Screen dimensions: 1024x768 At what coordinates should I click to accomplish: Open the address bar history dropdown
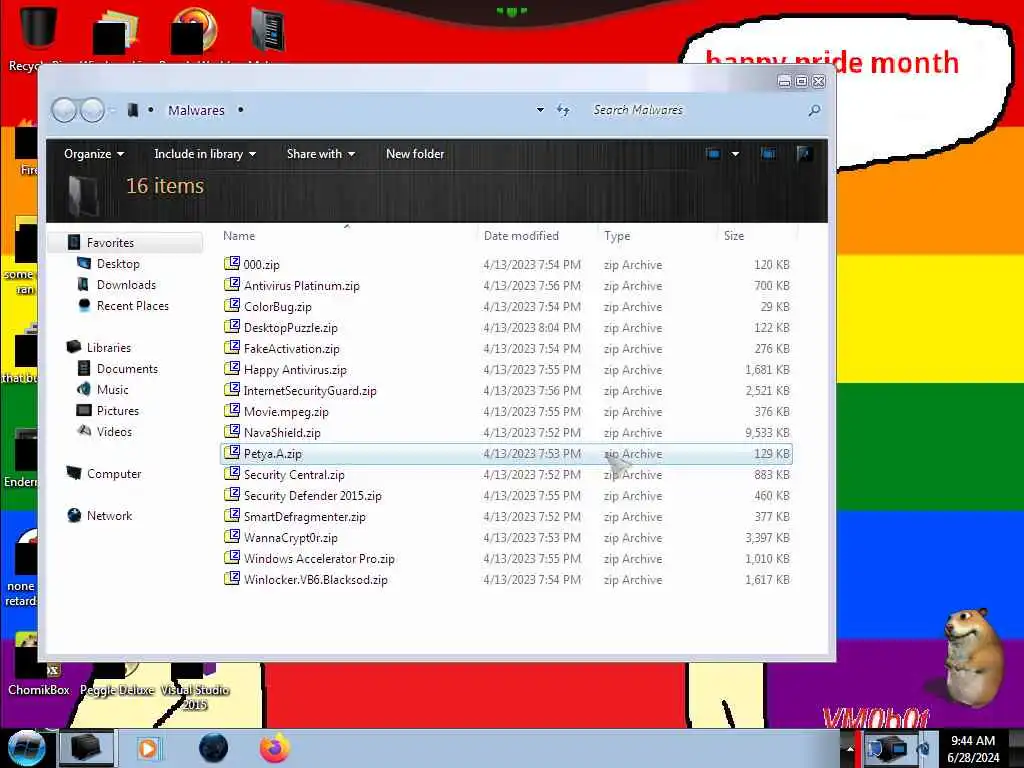coord(540,110)
